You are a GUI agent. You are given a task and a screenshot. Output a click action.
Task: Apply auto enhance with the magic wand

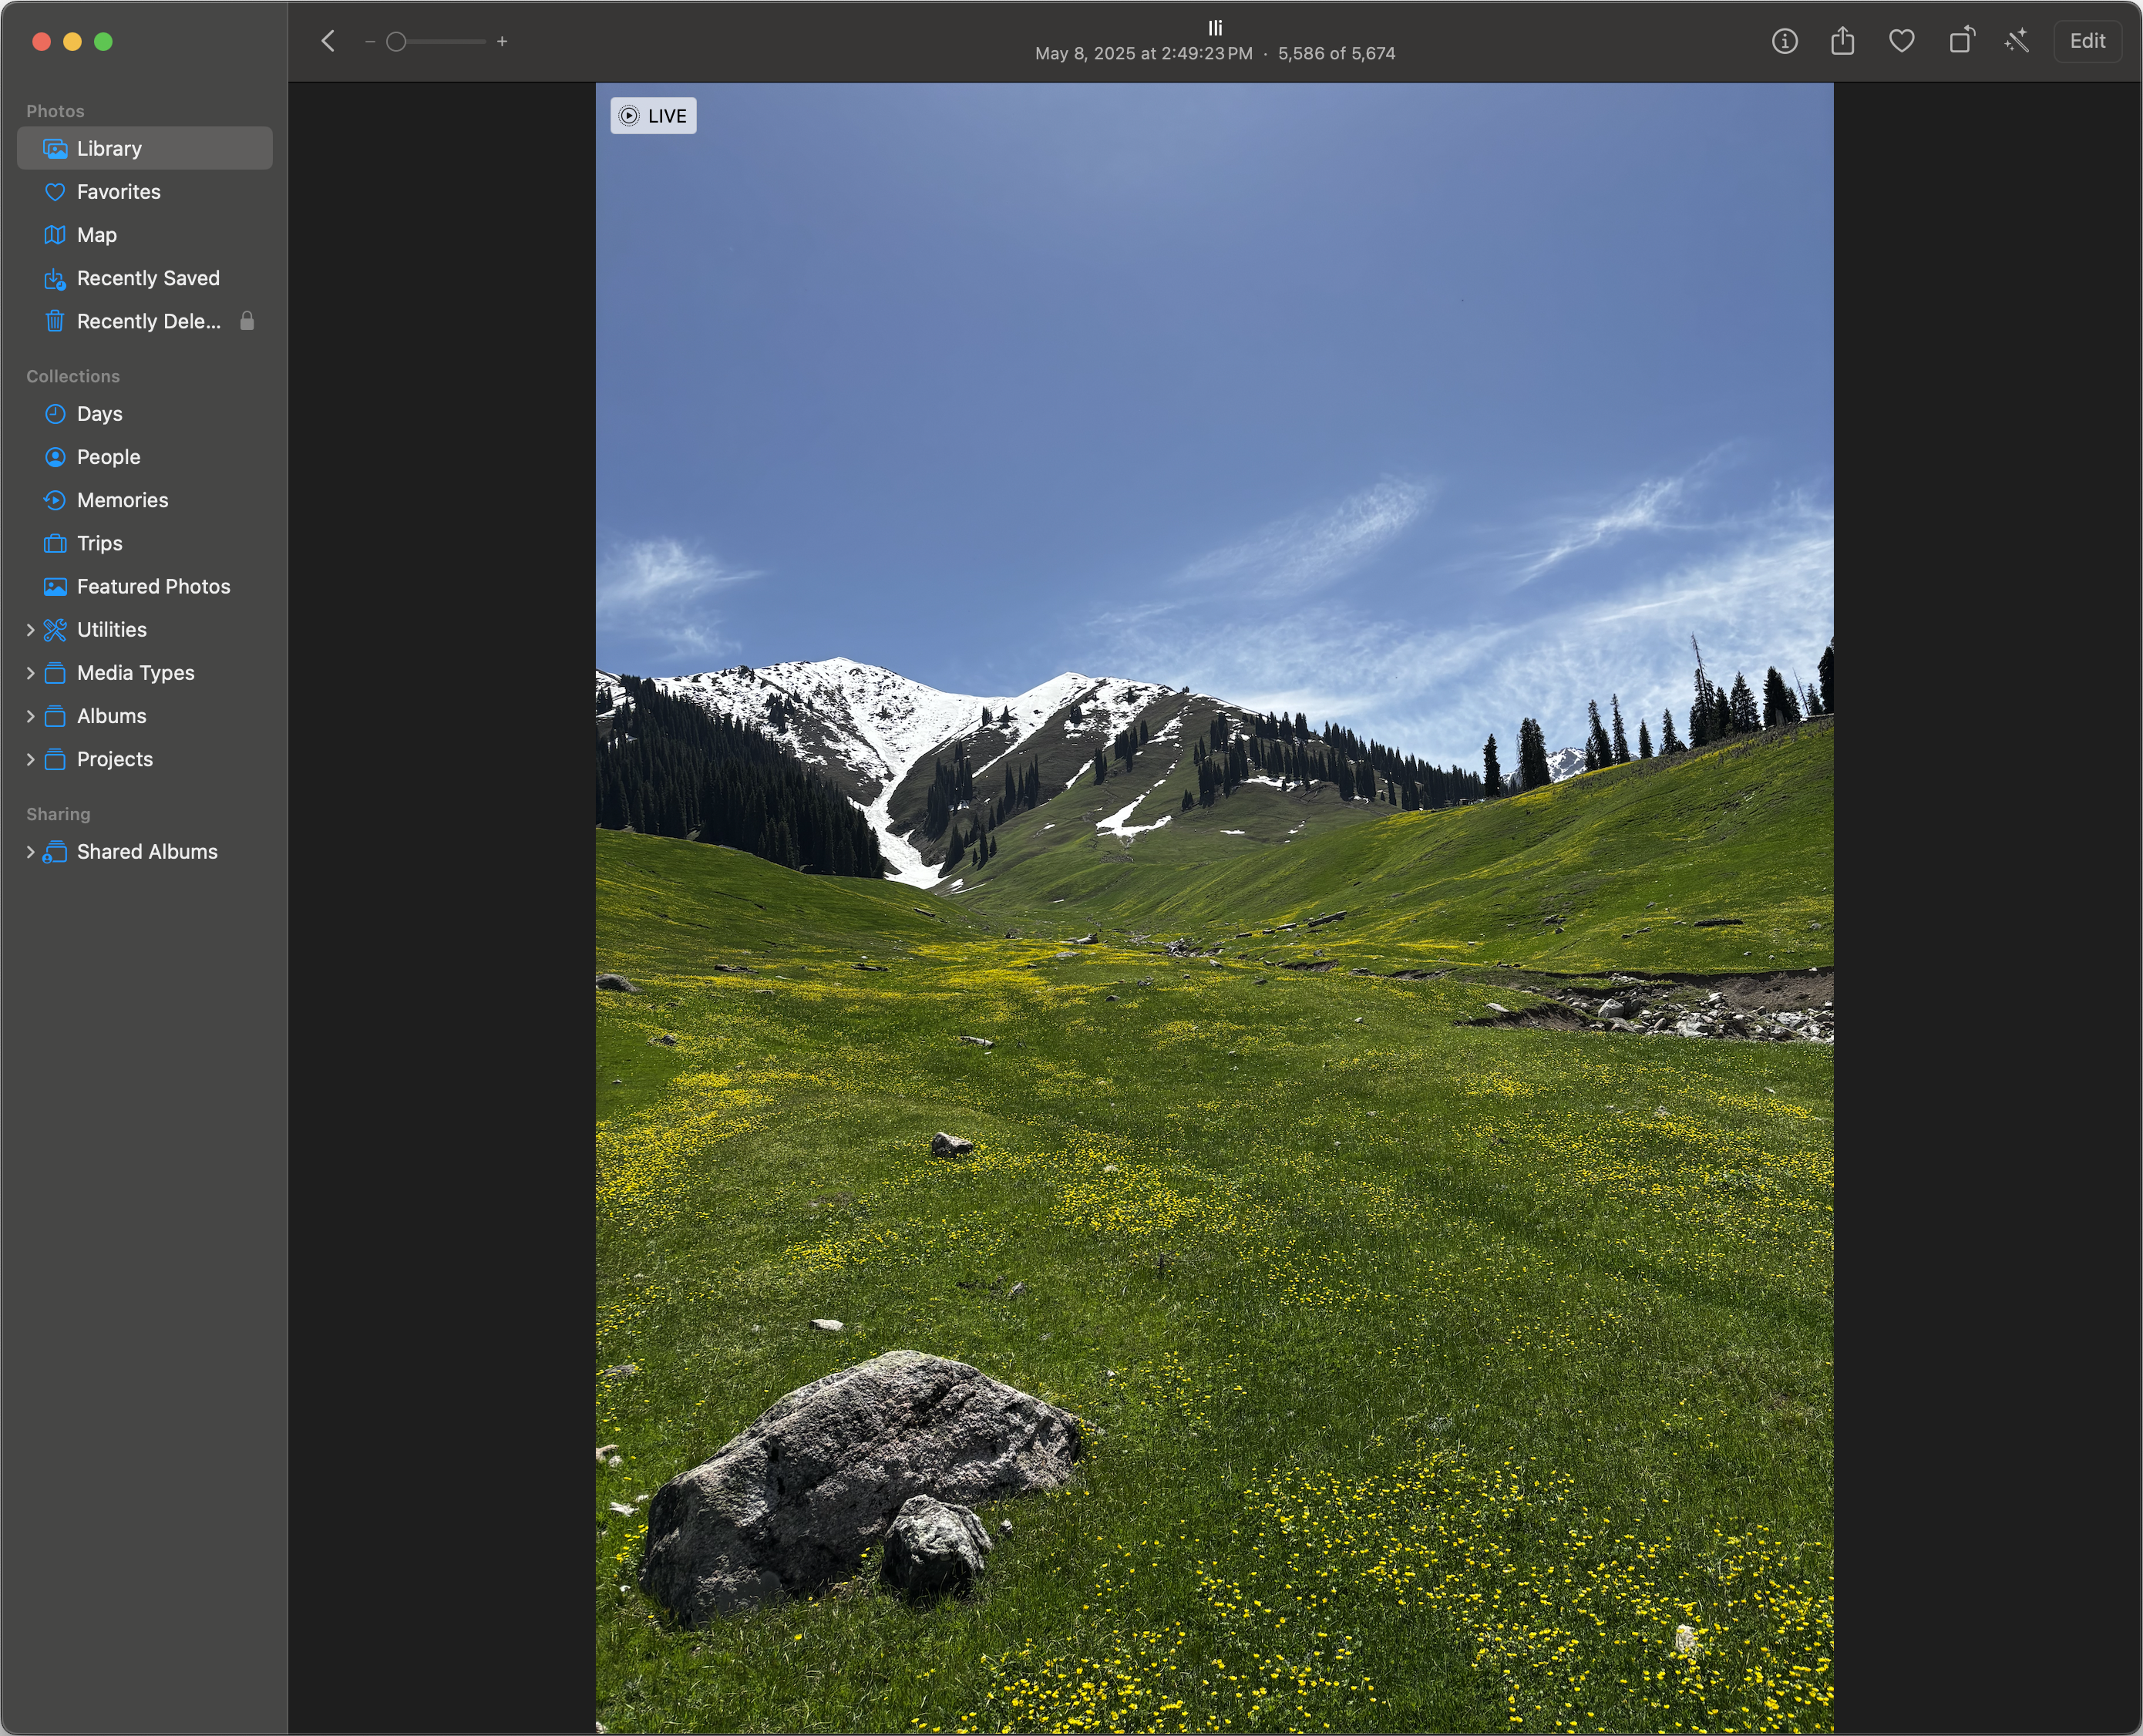2017,41
